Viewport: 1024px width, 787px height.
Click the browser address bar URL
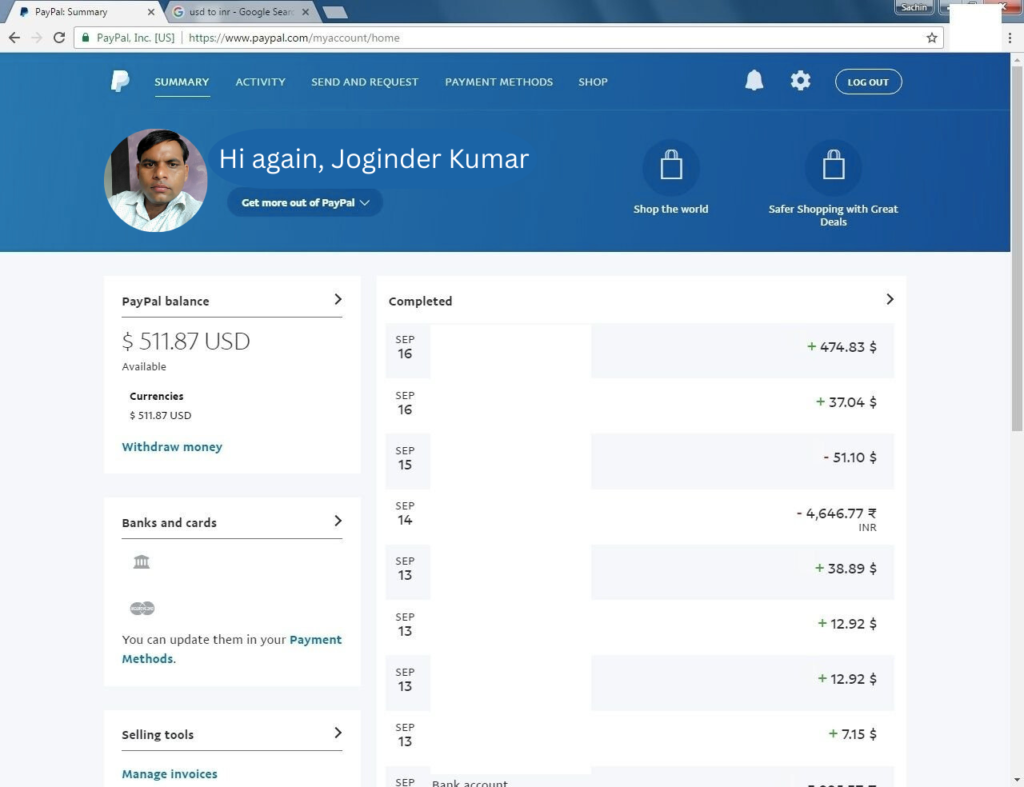click(x=294, y=38)
